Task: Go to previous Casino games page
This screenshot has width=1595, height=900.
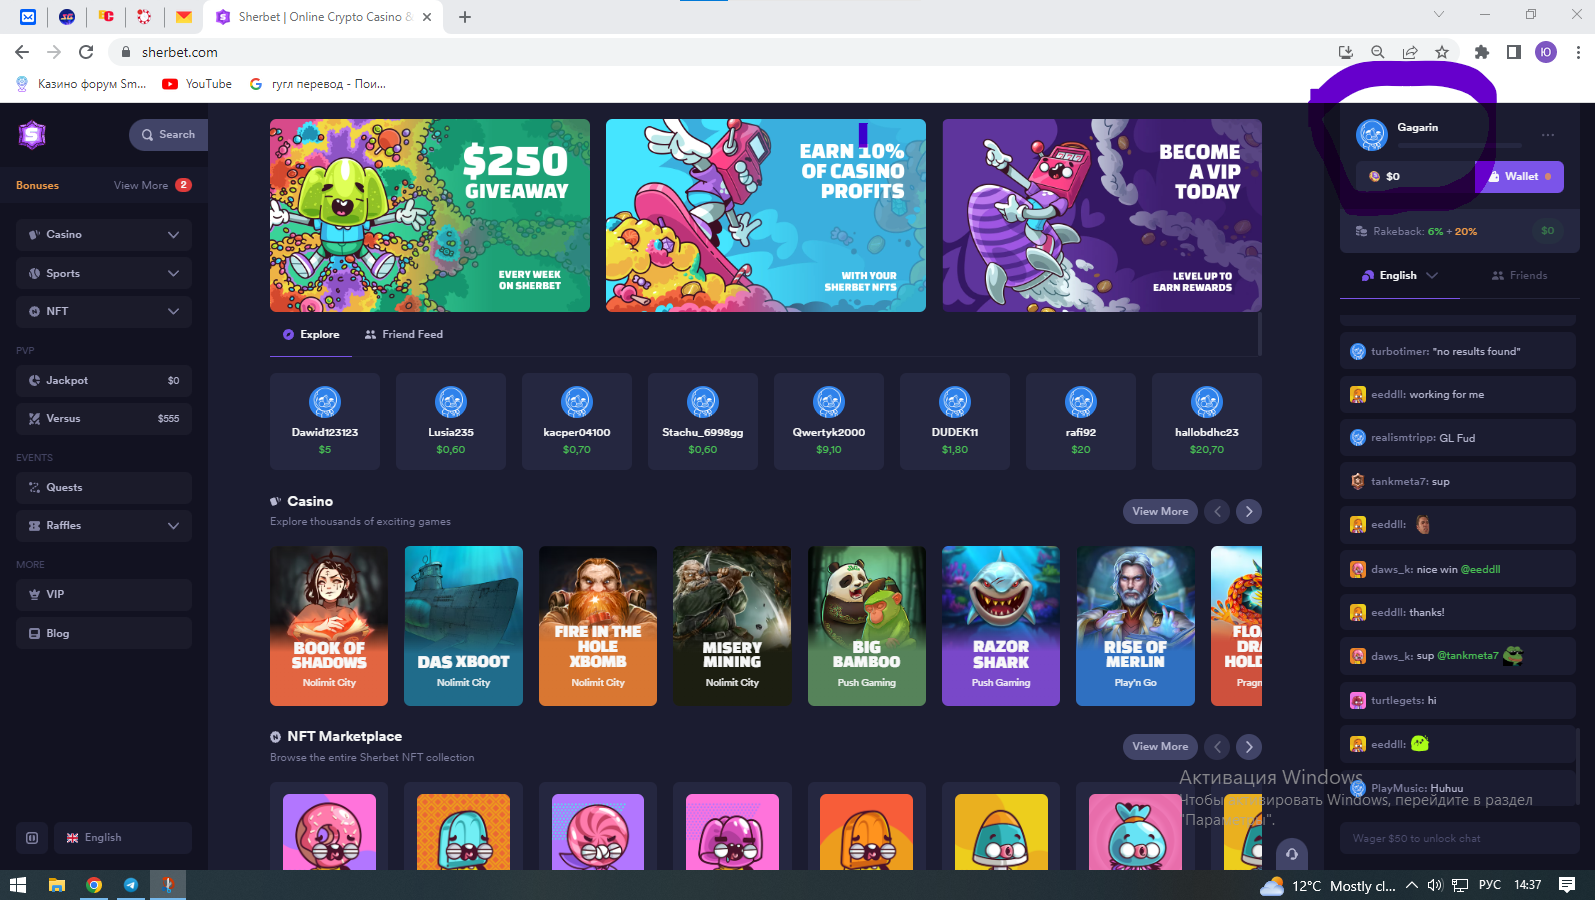Action: 1217,511
